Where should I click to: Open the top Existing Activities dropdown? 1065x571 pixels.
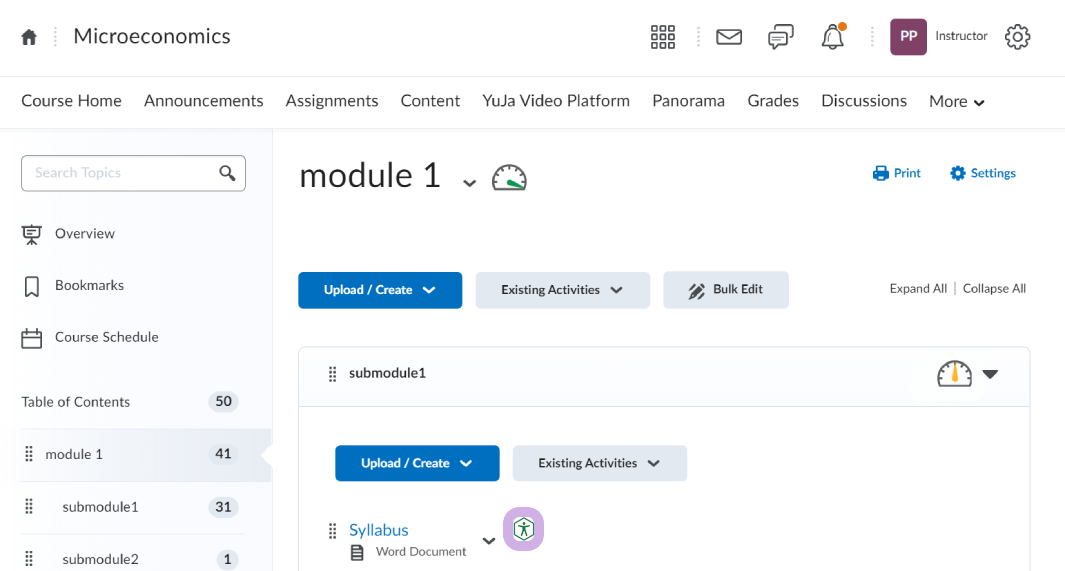(562, 290)
